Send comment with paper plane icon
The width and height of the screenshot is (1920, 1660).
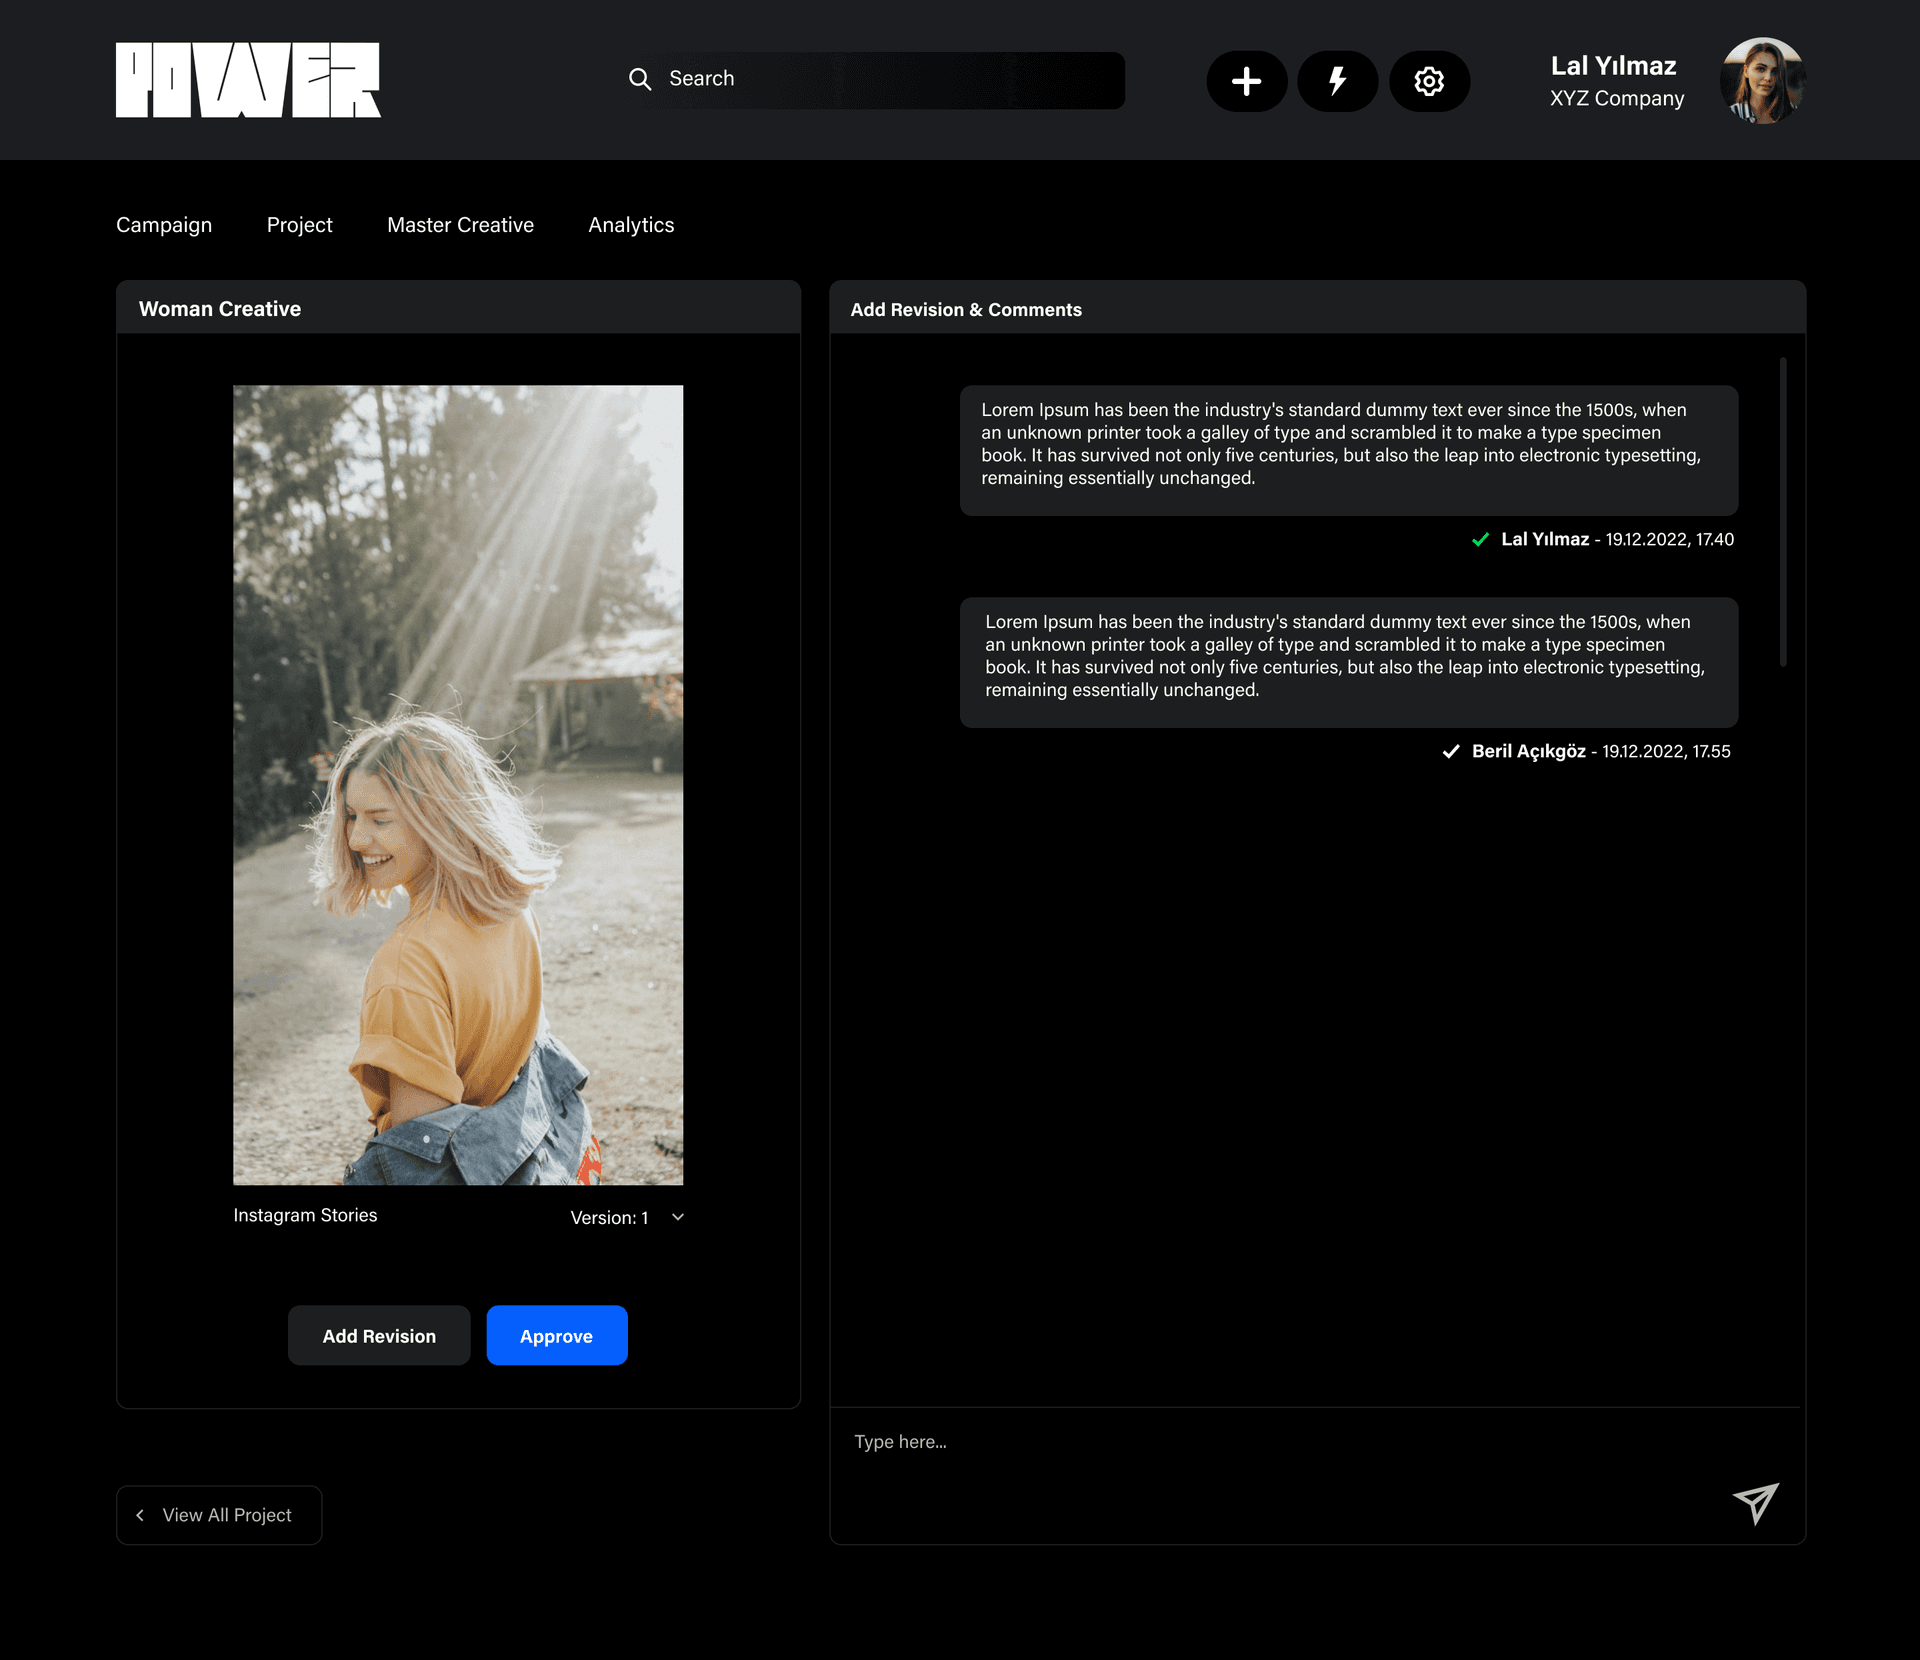pyautogui.click(x=1756, y=1503)
